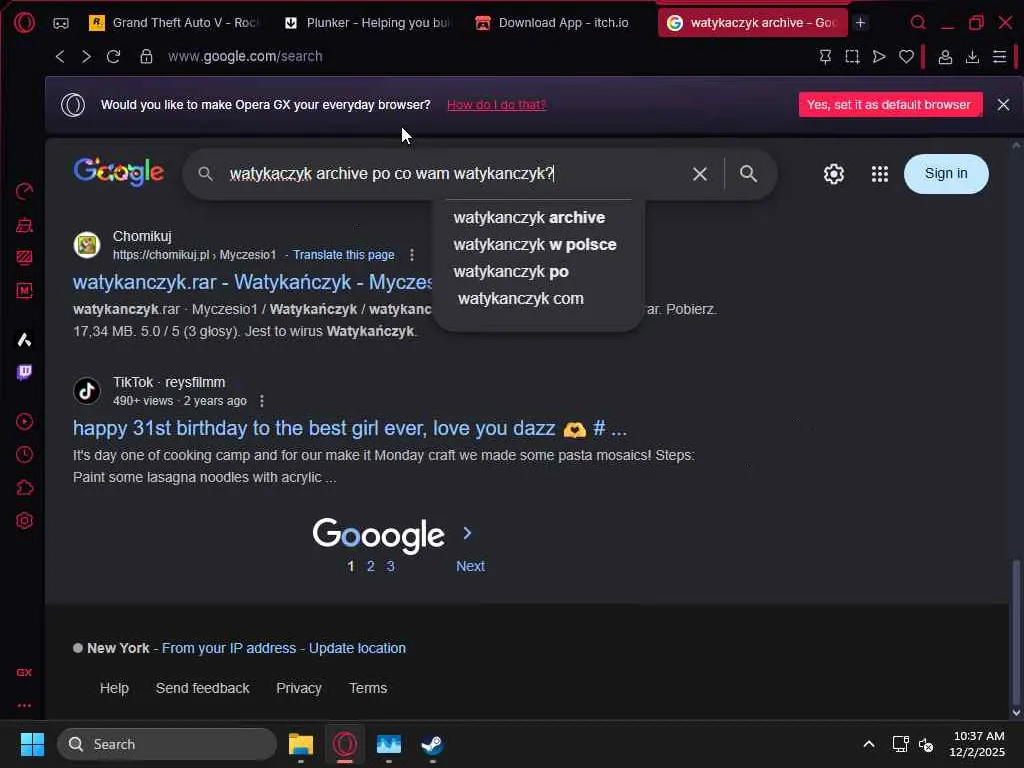This screenshot has width=1024, height=768.
Task: Go forward to next page
Action: 86,57
